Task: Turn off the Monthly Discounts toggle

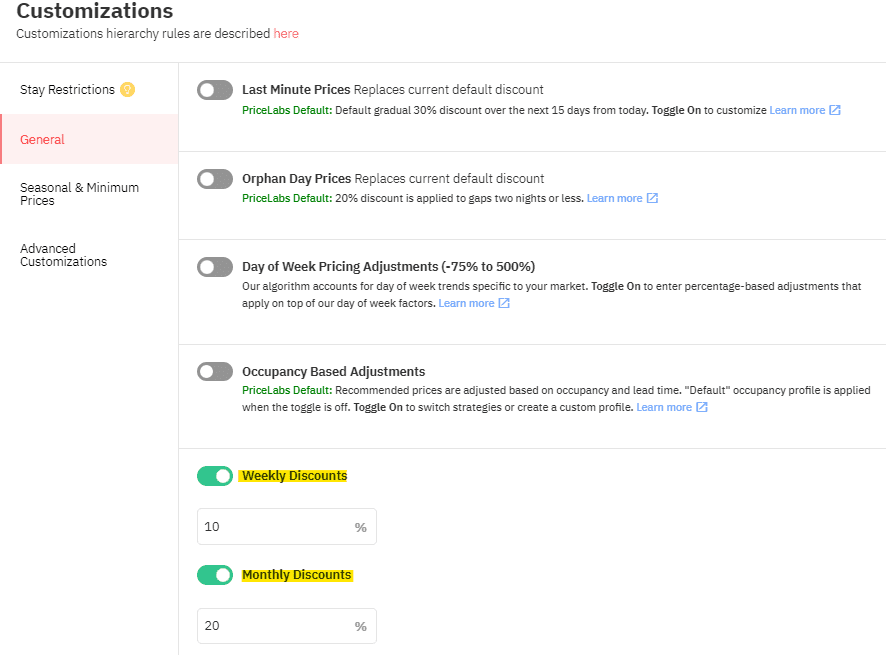Action: pos(214,575)
